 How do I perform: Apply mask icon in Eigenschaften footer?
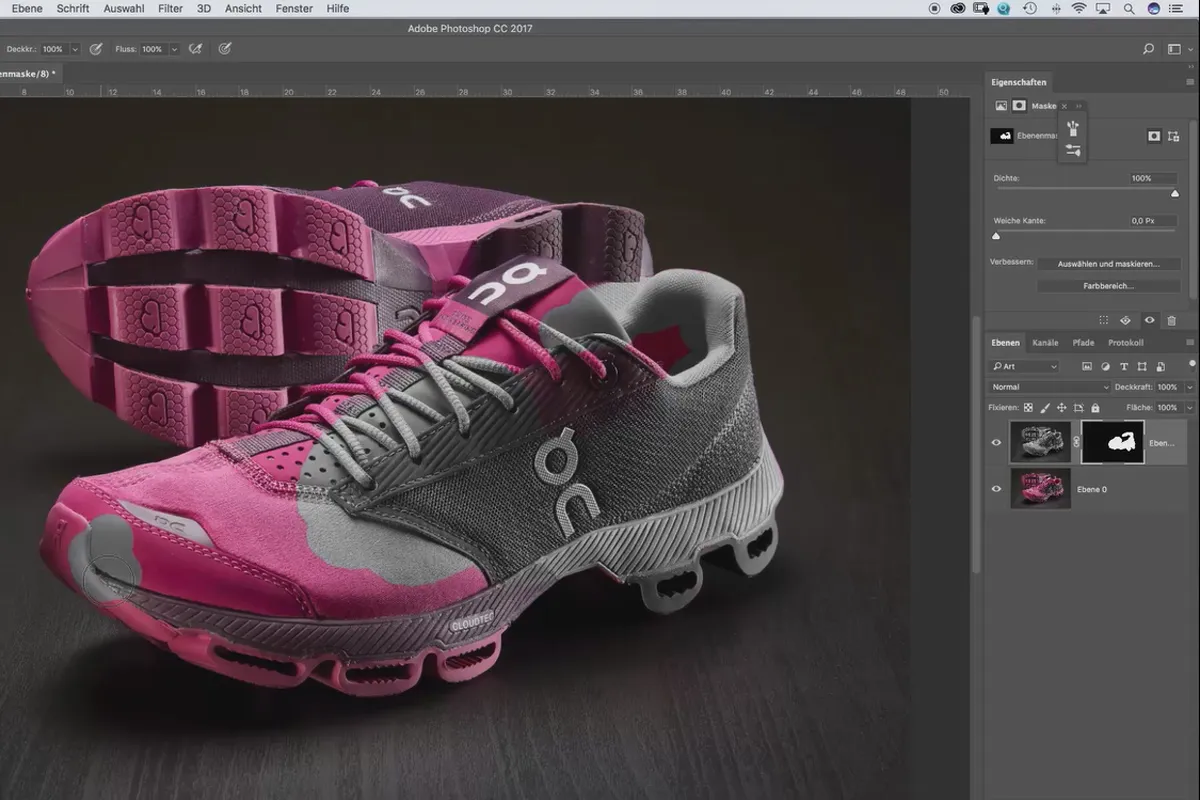point(1125,320)
